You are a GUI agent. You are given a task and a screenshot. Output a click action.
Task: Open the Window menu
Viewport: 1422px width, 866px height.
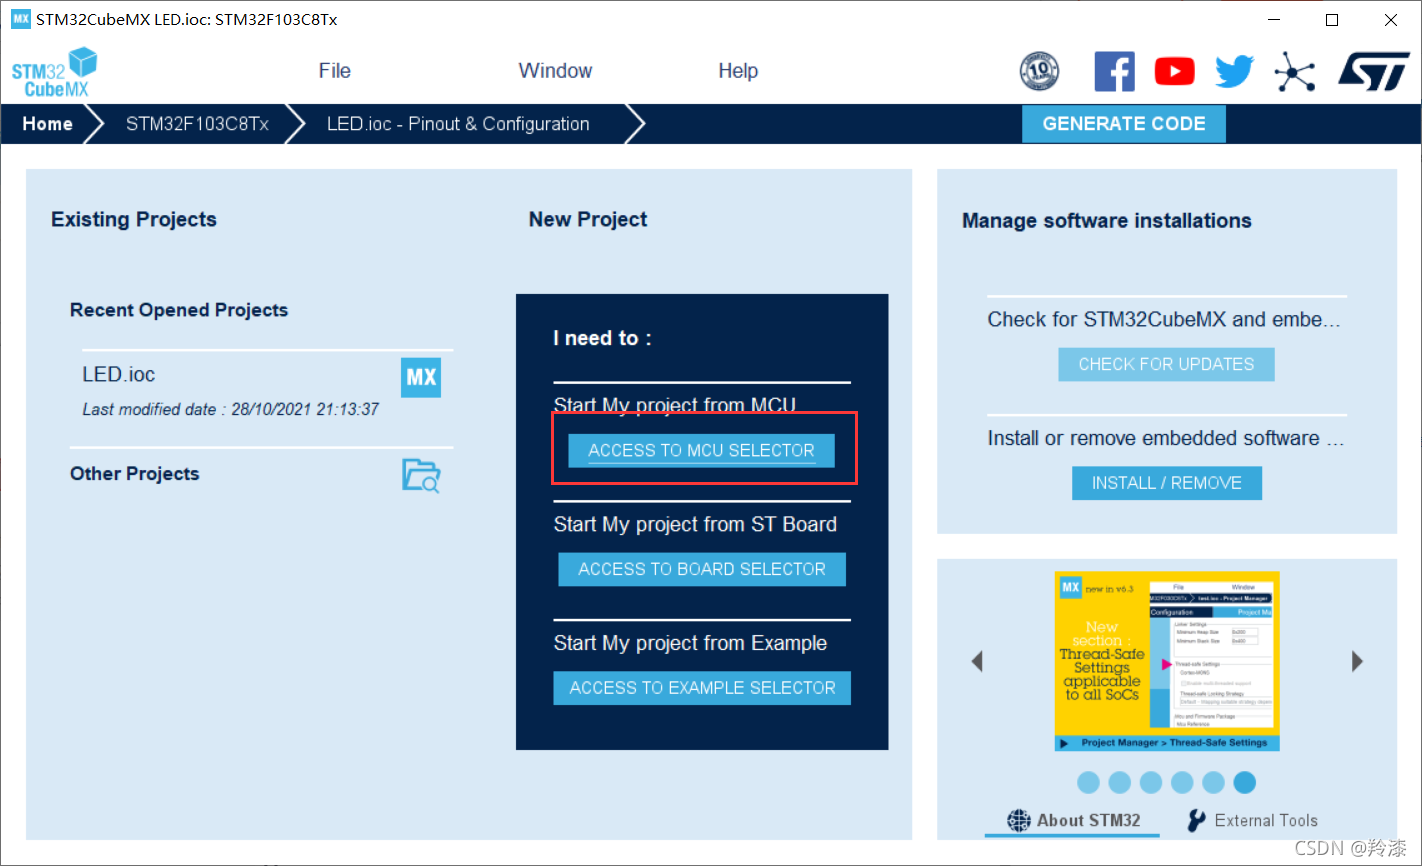[555, 71]
